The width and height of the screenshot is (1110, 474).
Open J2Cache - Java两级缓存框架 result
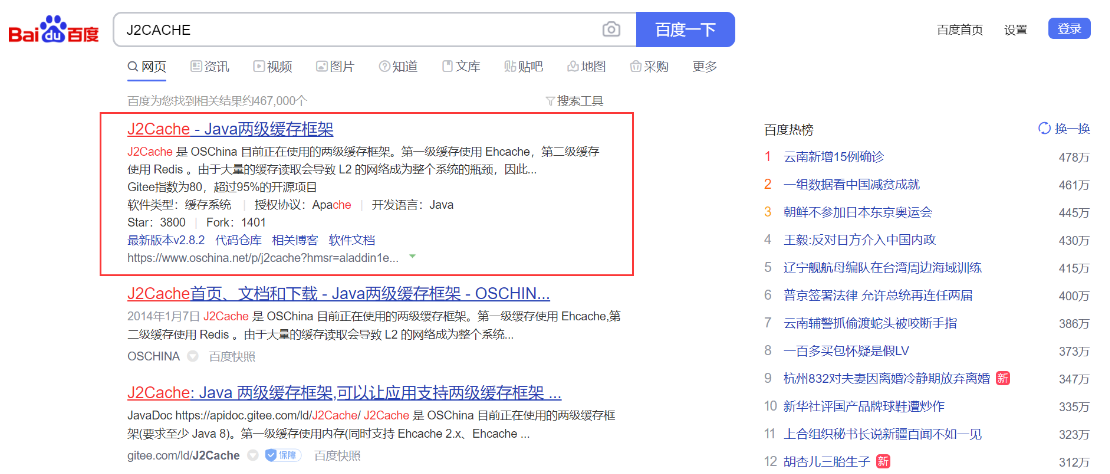pyautogui.click(x=230, y=129)
